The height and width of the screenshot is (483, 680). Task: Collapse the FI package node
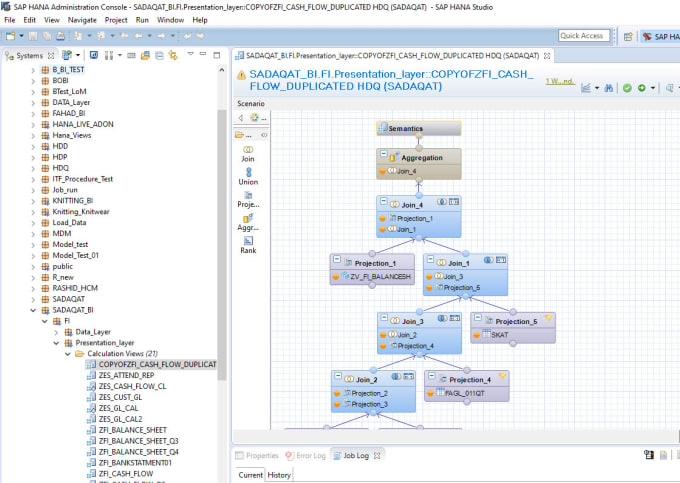pyautogui.click(x=45, y=321)
